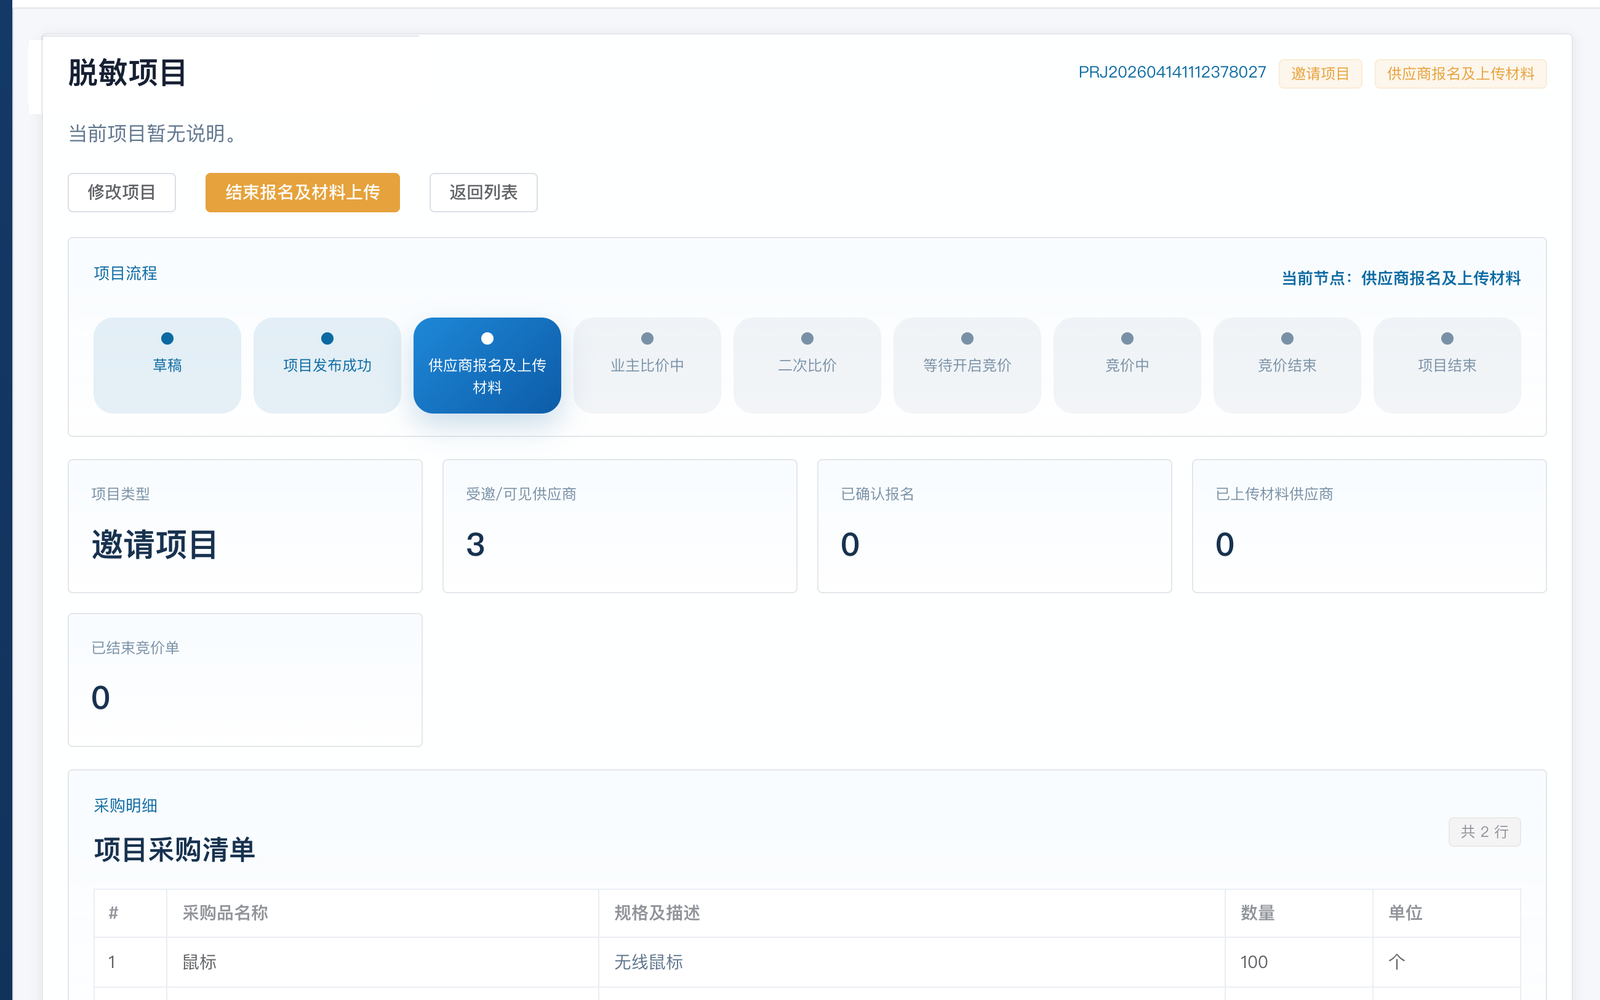Click the 供应商报名及上传材料 status badge
This screenshot has width=1600, height=1000.
pyautogui.click(x=1459, y=73)
